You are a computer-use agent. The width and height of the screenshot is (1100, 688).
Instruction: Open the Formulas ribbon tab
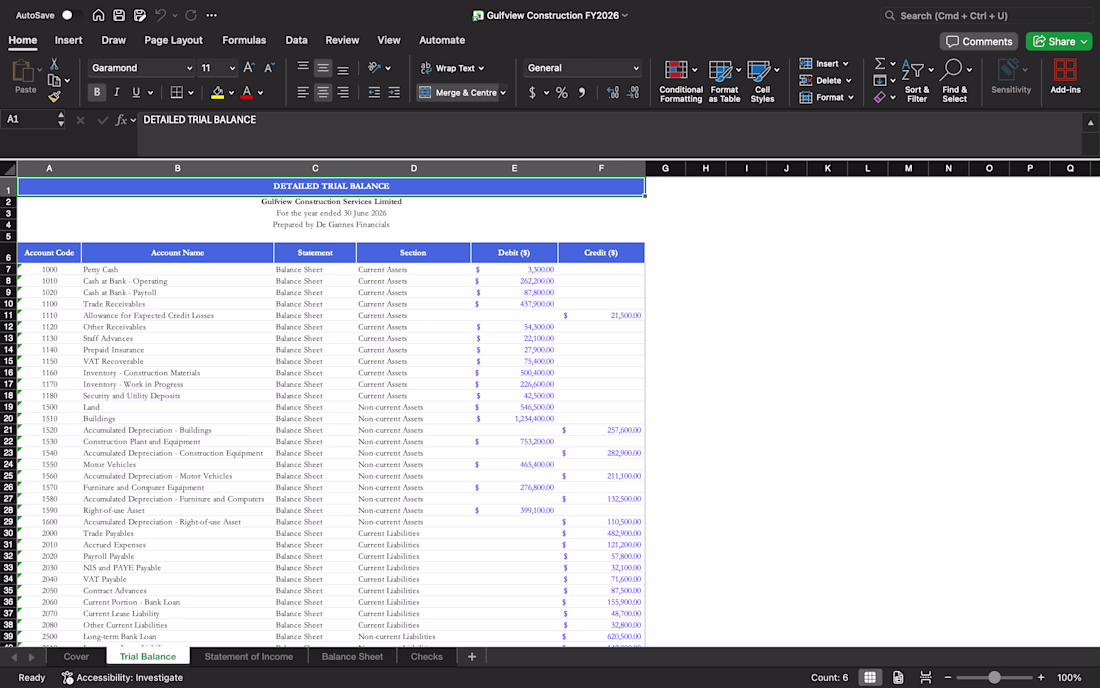click(244, 40)
